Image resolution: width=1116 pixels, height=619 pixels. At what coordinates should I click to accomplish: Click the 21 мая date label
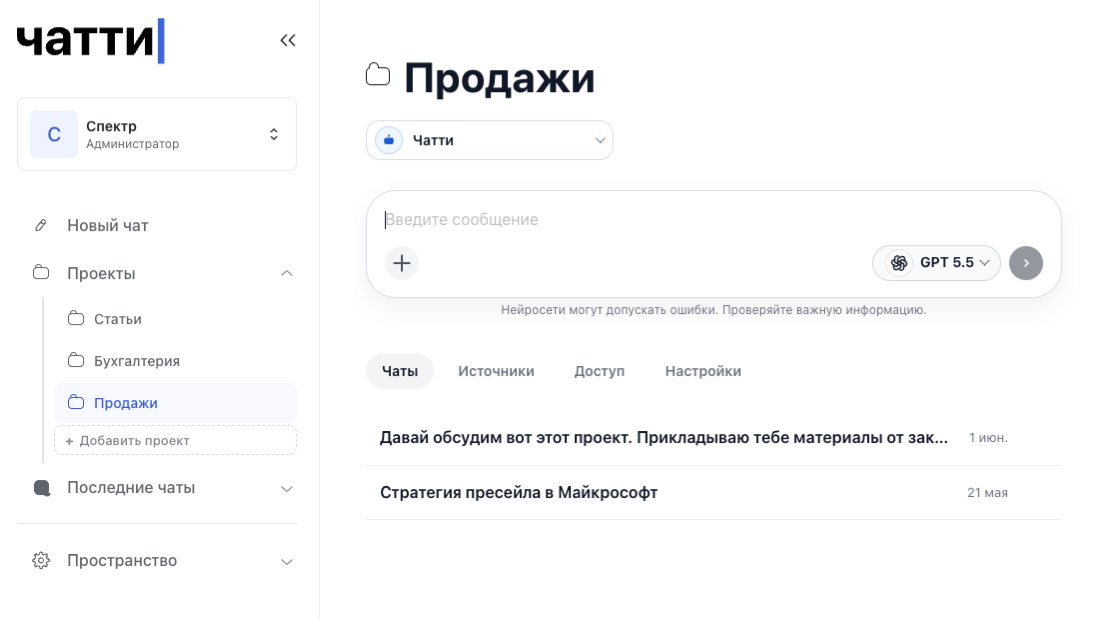click(987, 493)
